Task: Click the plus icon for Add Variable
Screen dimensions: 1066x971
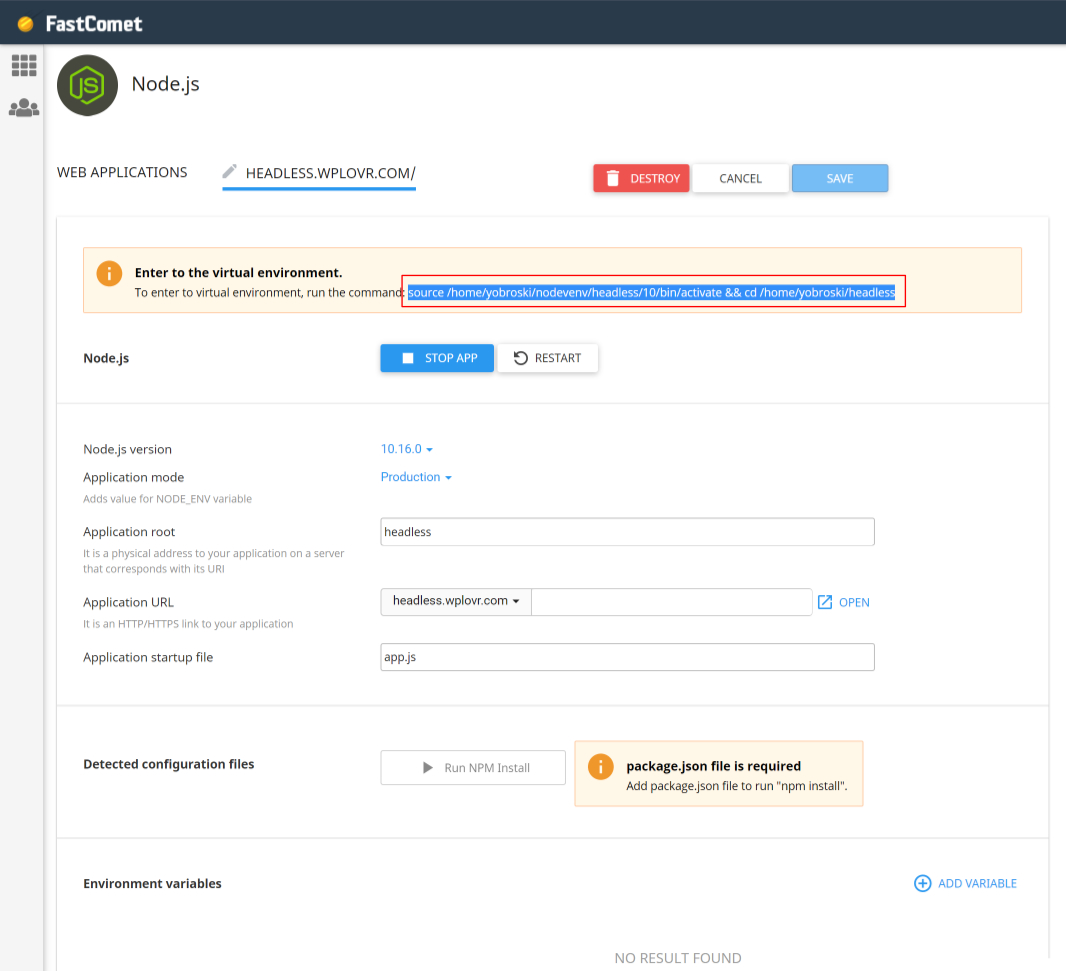Action: pos(922,883)
